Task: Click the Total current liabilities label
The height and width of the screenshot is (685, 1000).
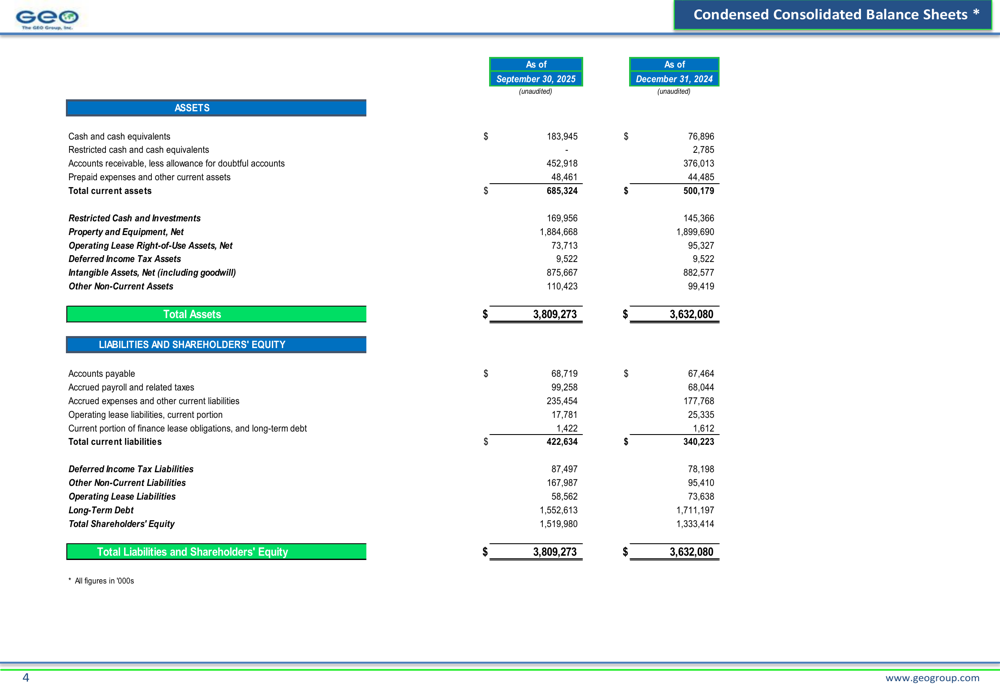Action: (115, 442)
